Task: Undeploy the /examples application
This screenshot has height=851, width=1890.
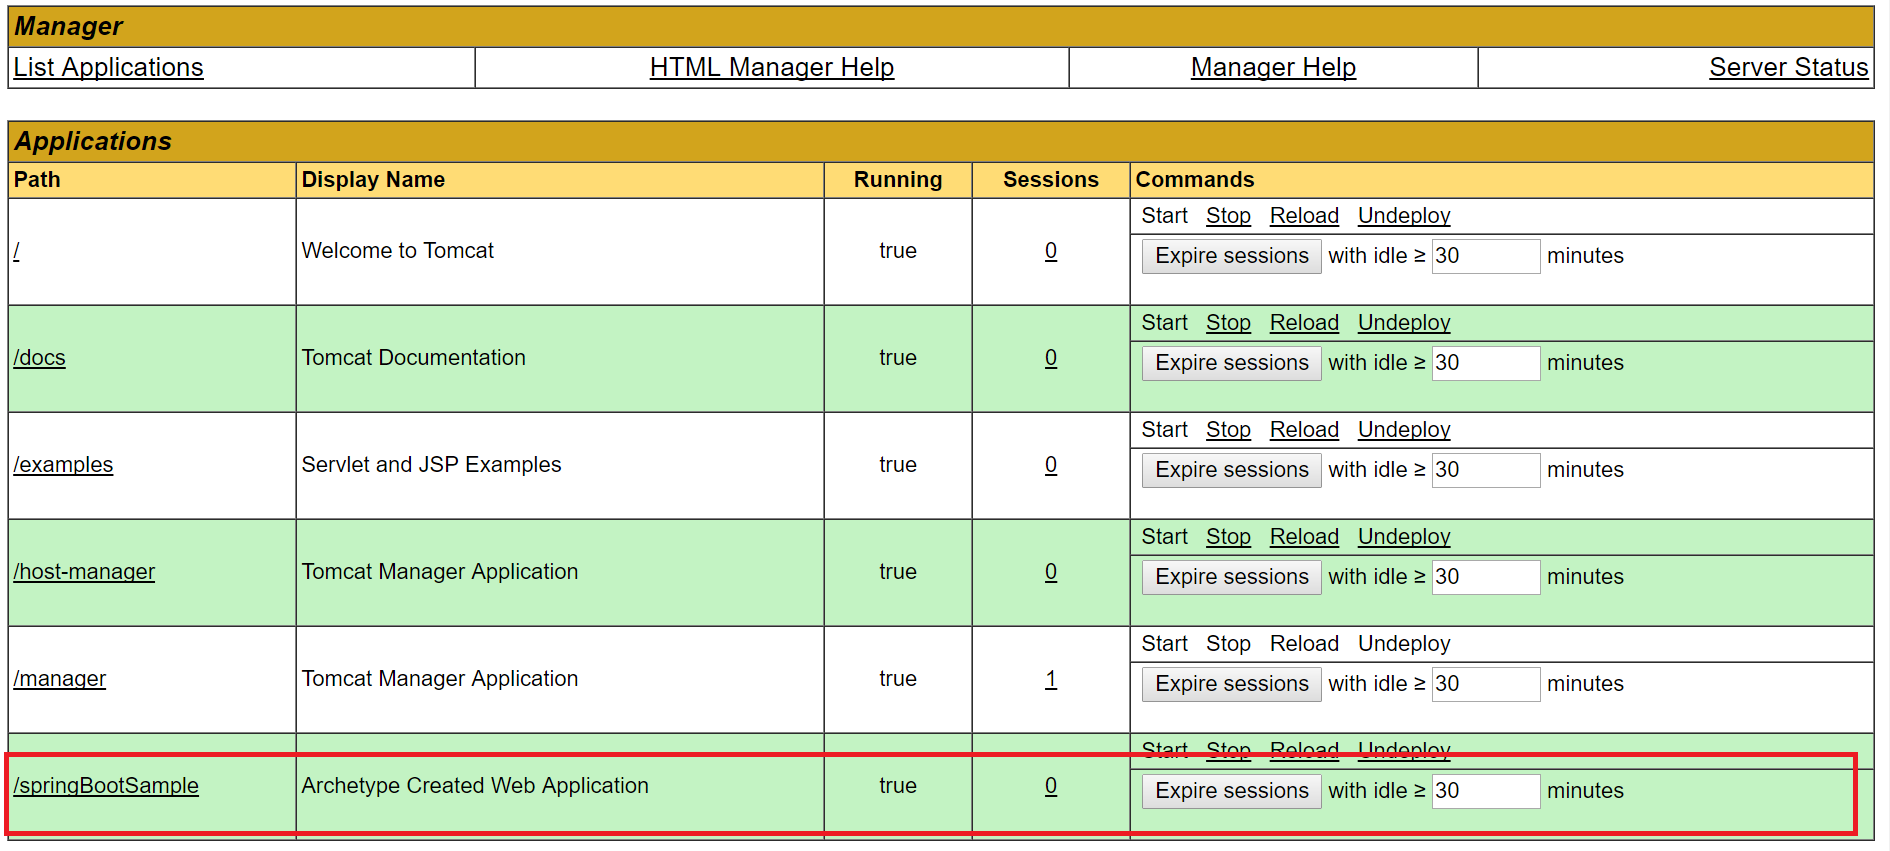Action: tap(1404, 430)
